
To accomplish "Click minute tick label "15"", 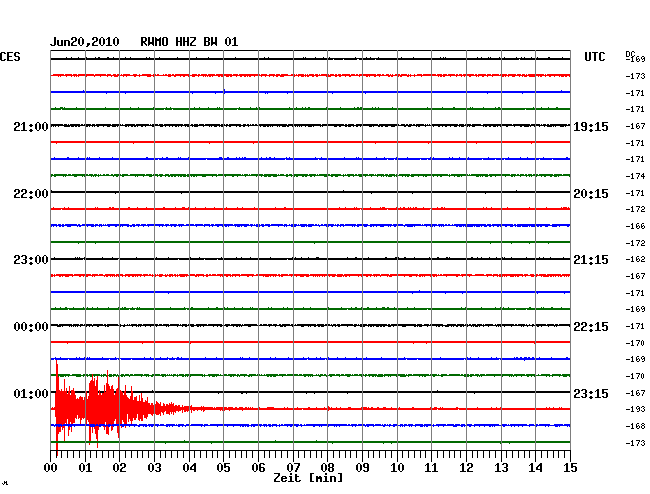I will click(570, 468).
